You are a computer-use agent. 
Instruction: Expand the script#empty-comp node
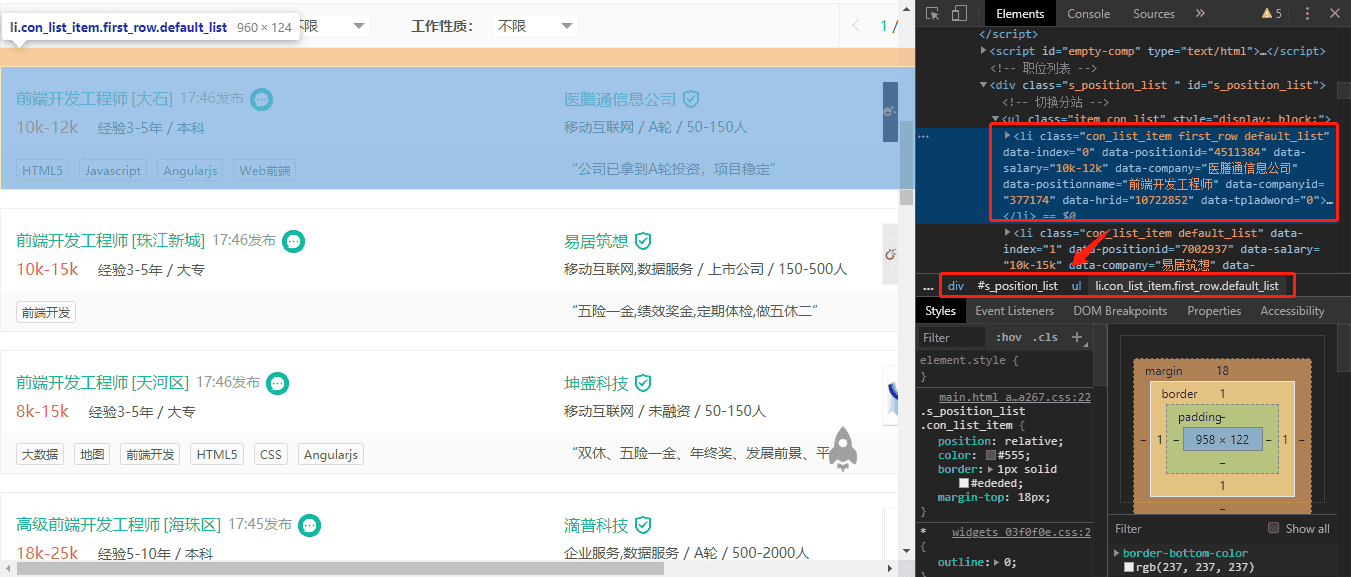[983, 51]
